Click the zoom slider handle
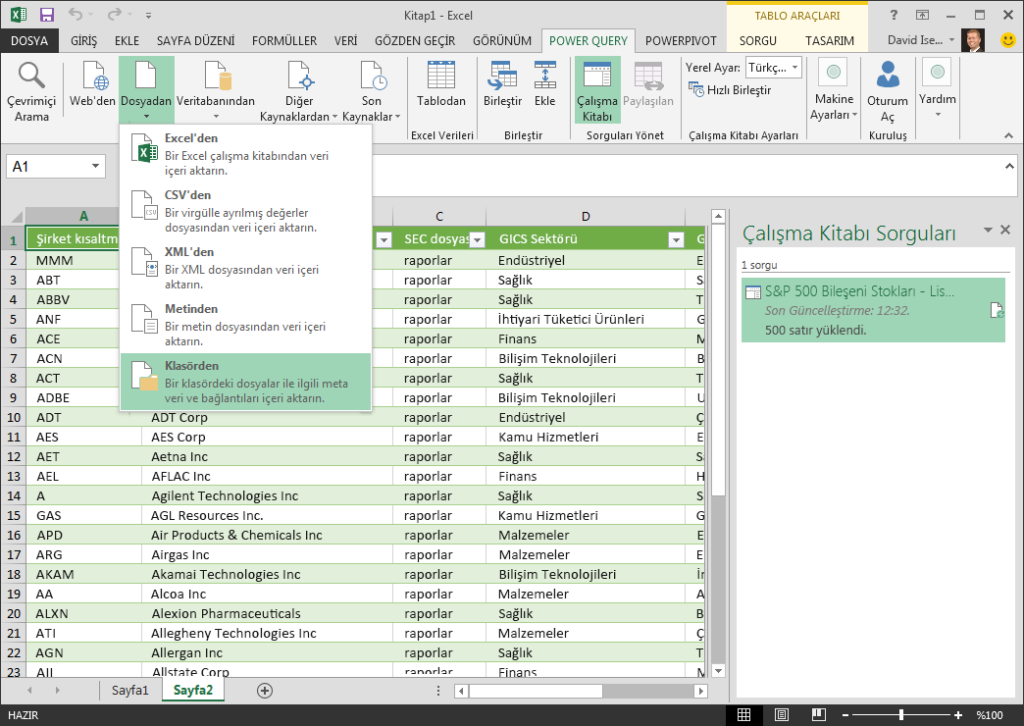 coord(901,715)
